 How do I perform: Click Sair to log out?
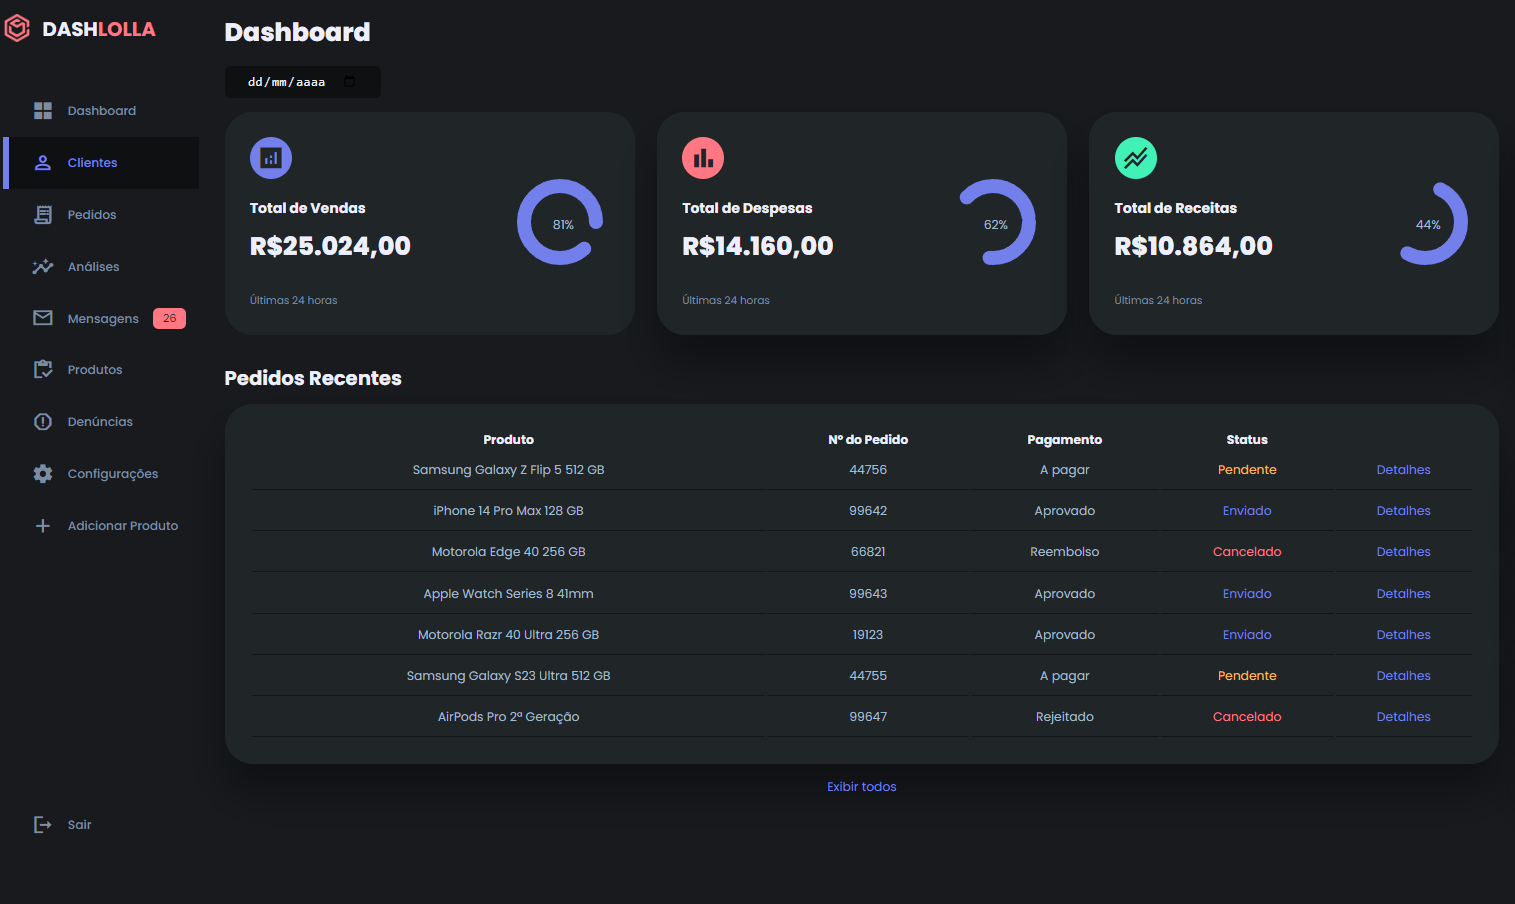78,824
